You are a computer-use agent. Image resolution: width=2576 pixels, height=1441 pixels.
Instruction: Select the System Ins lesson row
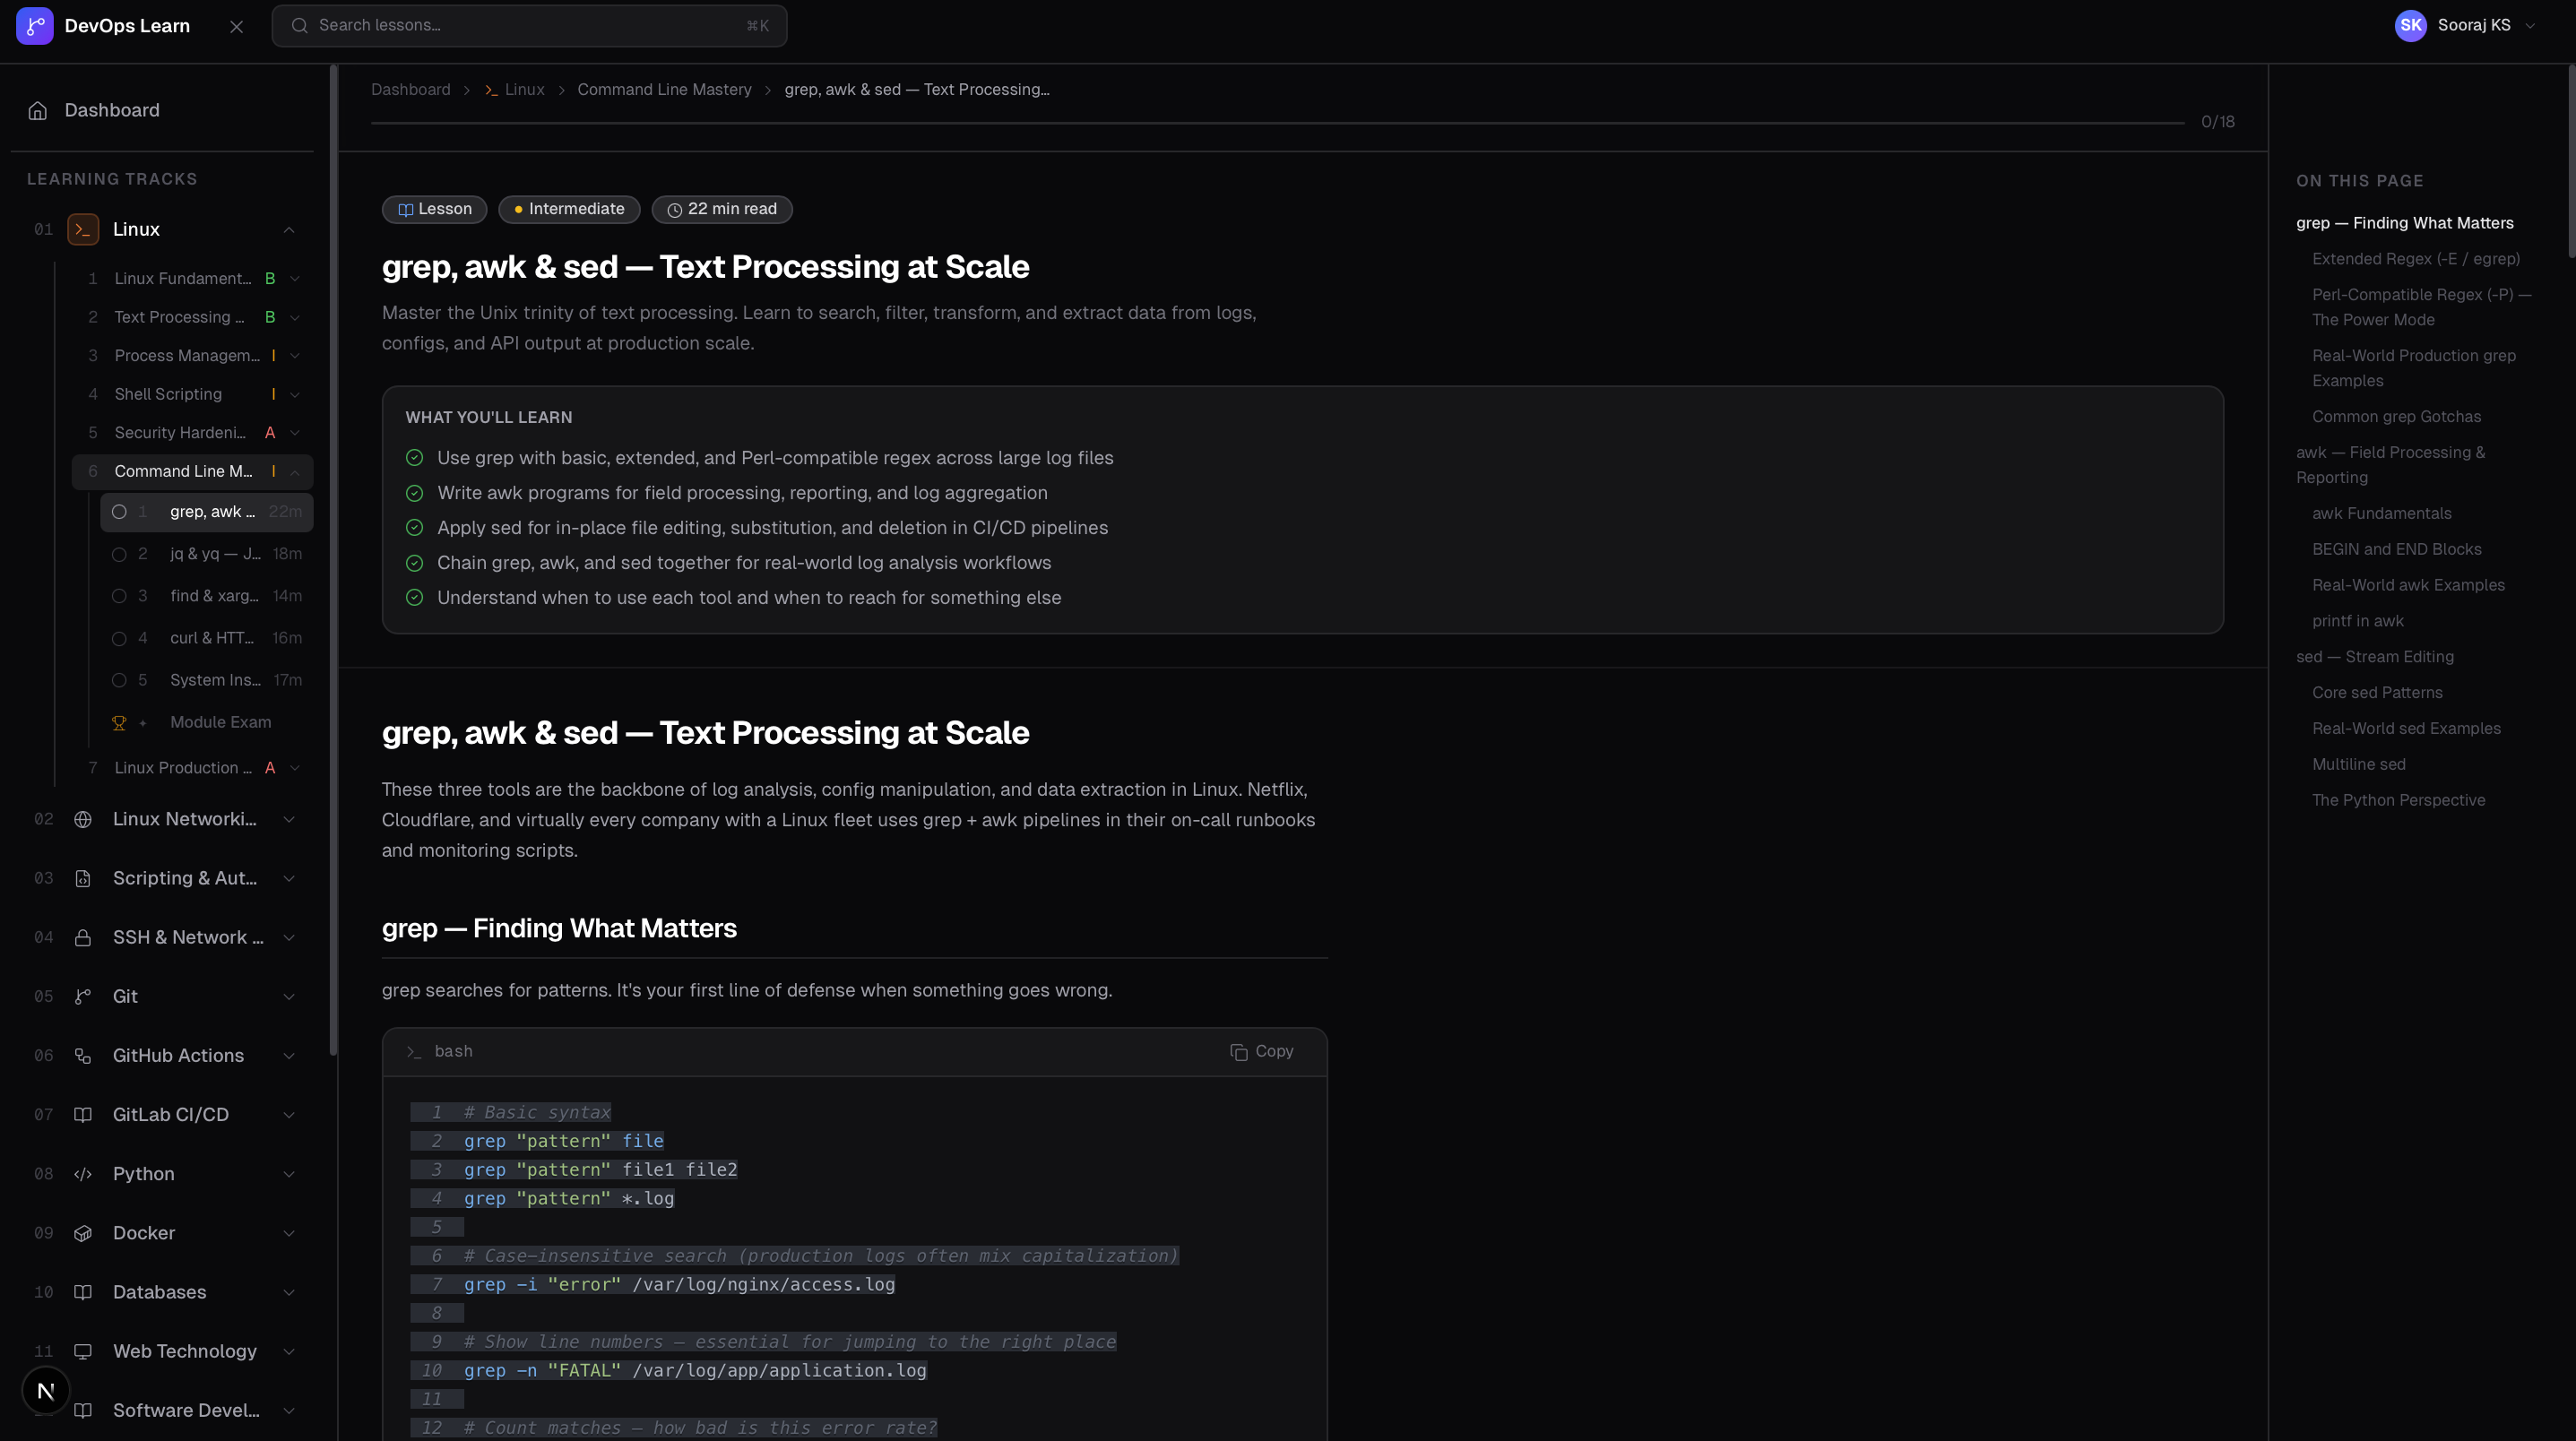tap(206, 680)
